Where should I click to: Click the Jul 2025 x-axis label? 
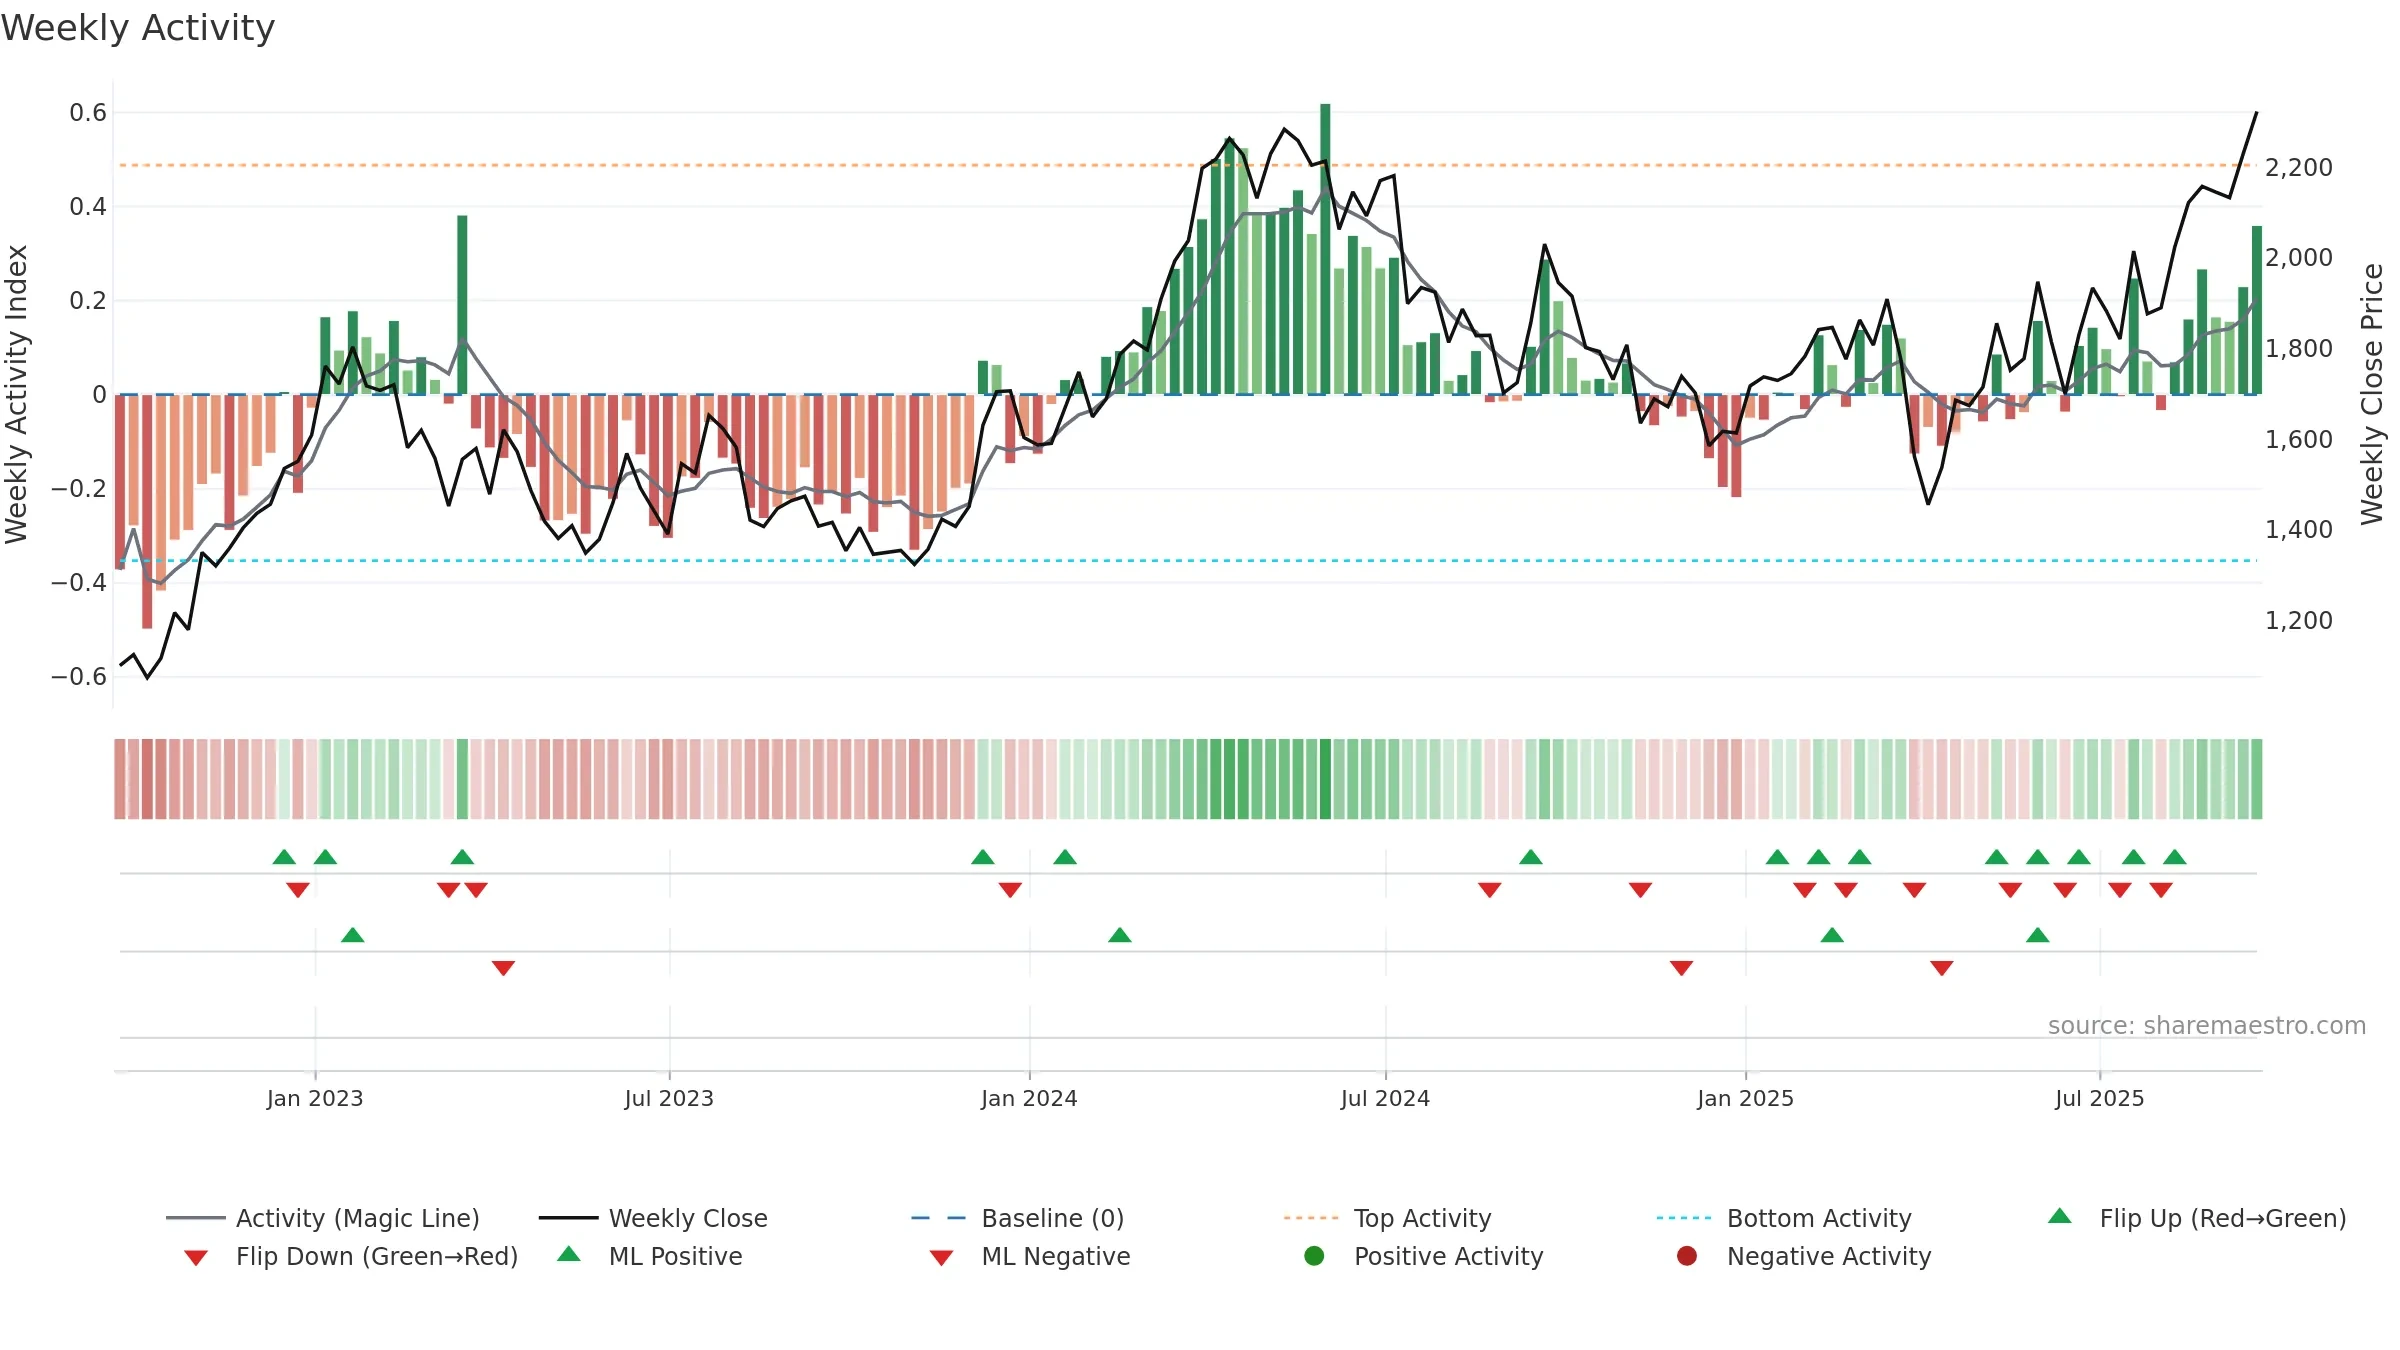pyautogui.click(x=2100, y=1098)
